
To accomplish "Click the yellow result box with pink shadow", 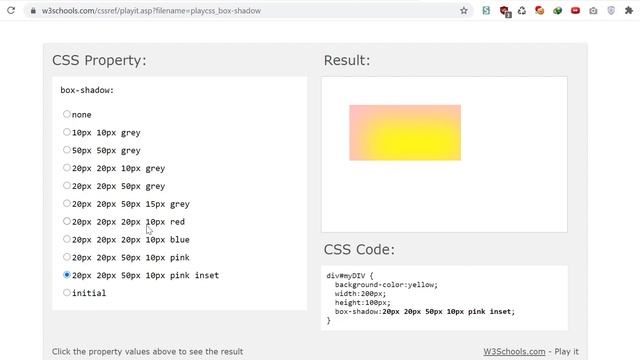I will pos(405,133).
